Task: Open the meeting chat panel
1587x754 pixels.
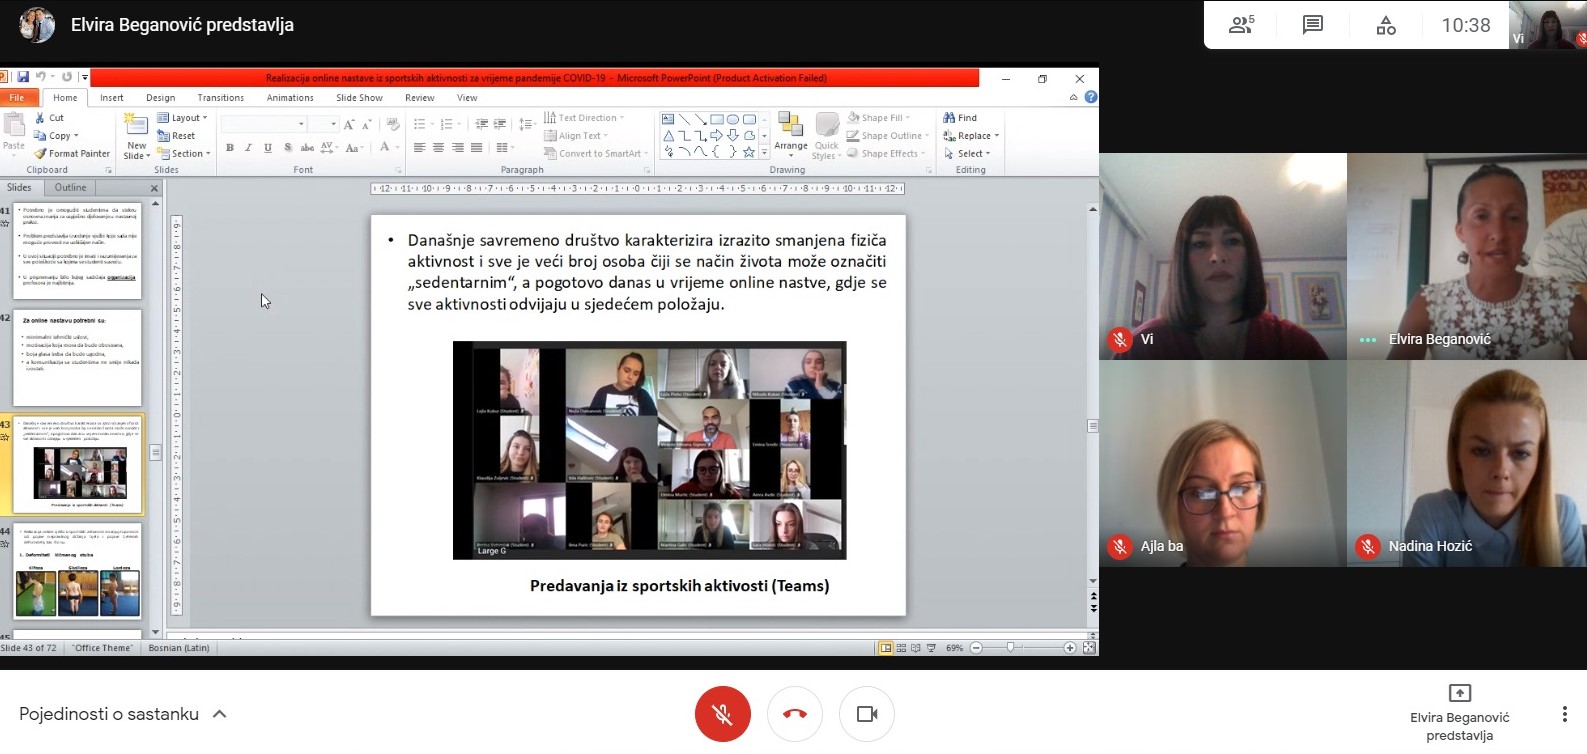Action: [1313, 25]
